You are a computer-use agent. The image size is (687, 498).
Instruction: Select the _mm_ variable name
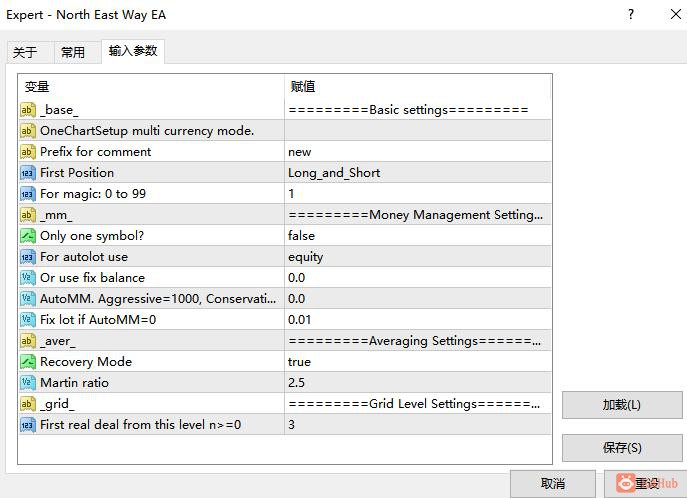point(56,215)
